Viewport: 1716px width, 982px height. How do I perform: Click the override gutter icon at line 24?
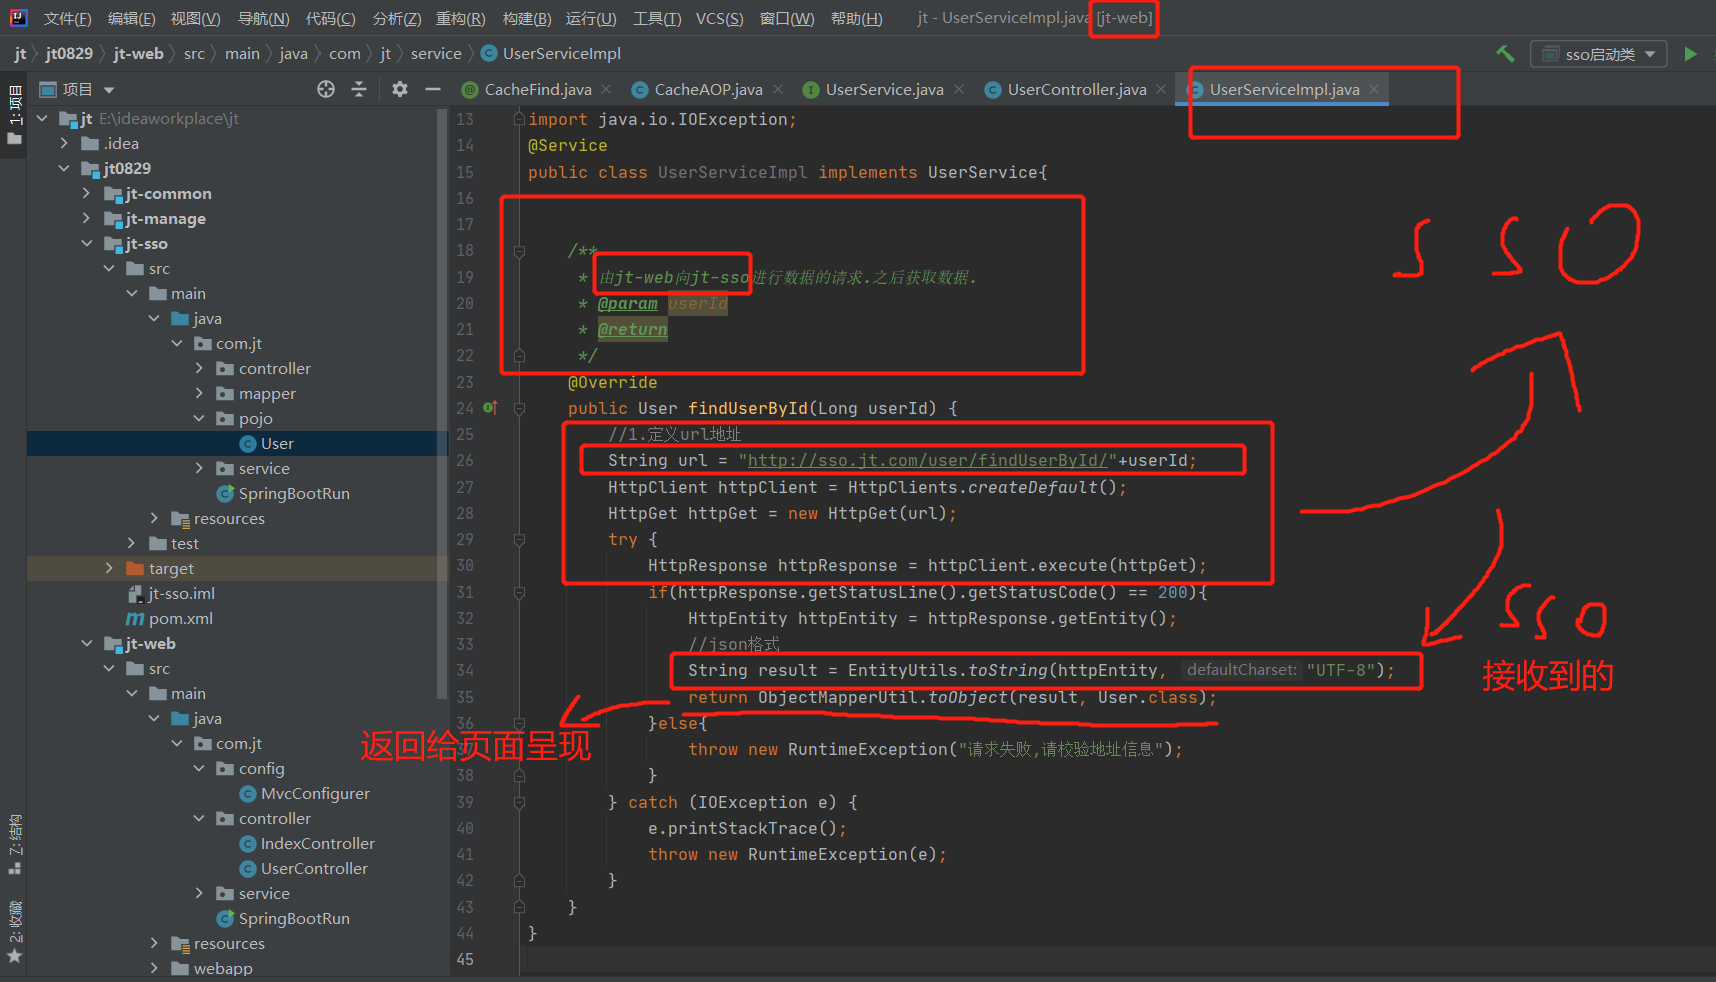(490, 408)
